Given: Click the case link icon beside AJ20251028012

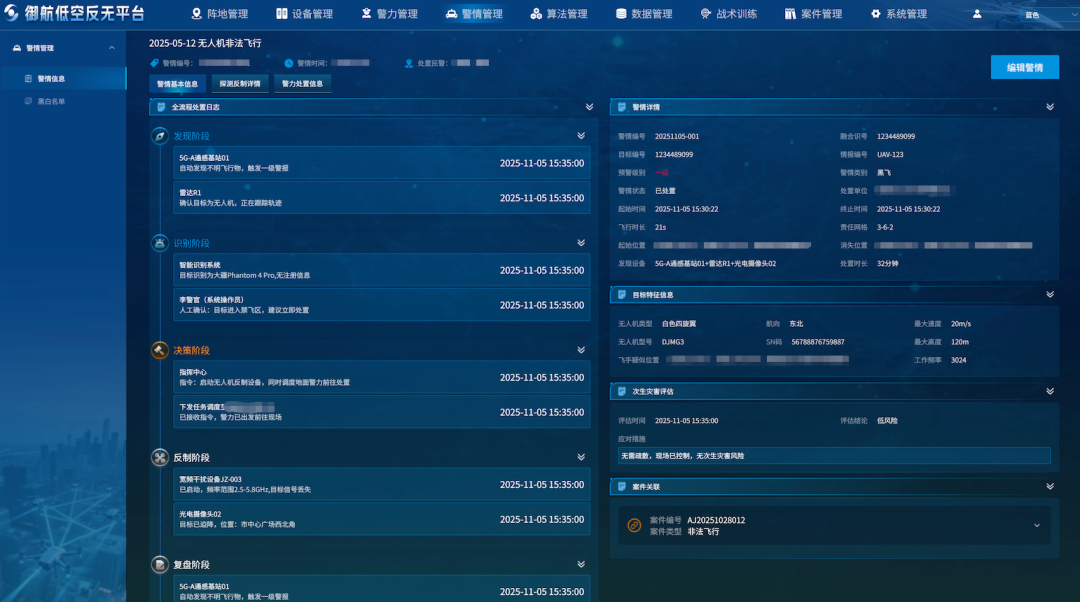Looking at the screenshot, I should coord(634,526).
